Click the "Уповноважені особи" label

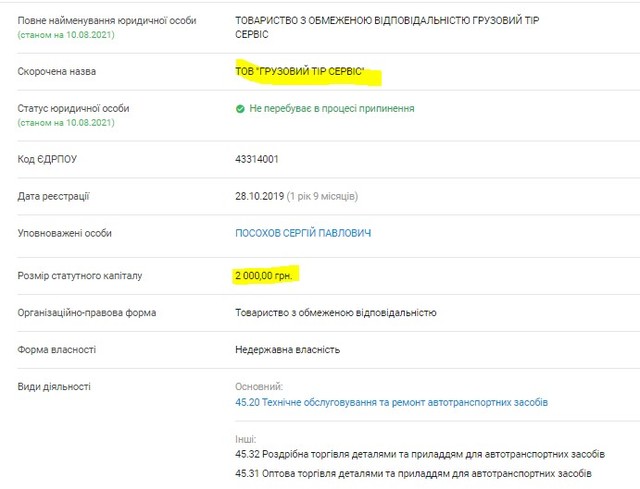(65, 234)
